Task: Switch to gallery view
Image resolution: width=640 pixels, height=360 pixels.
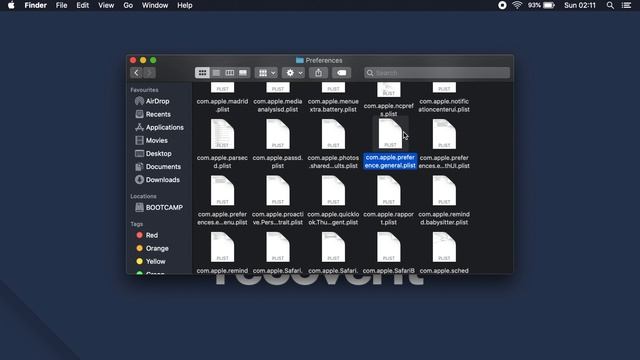Action: (243, 73)
